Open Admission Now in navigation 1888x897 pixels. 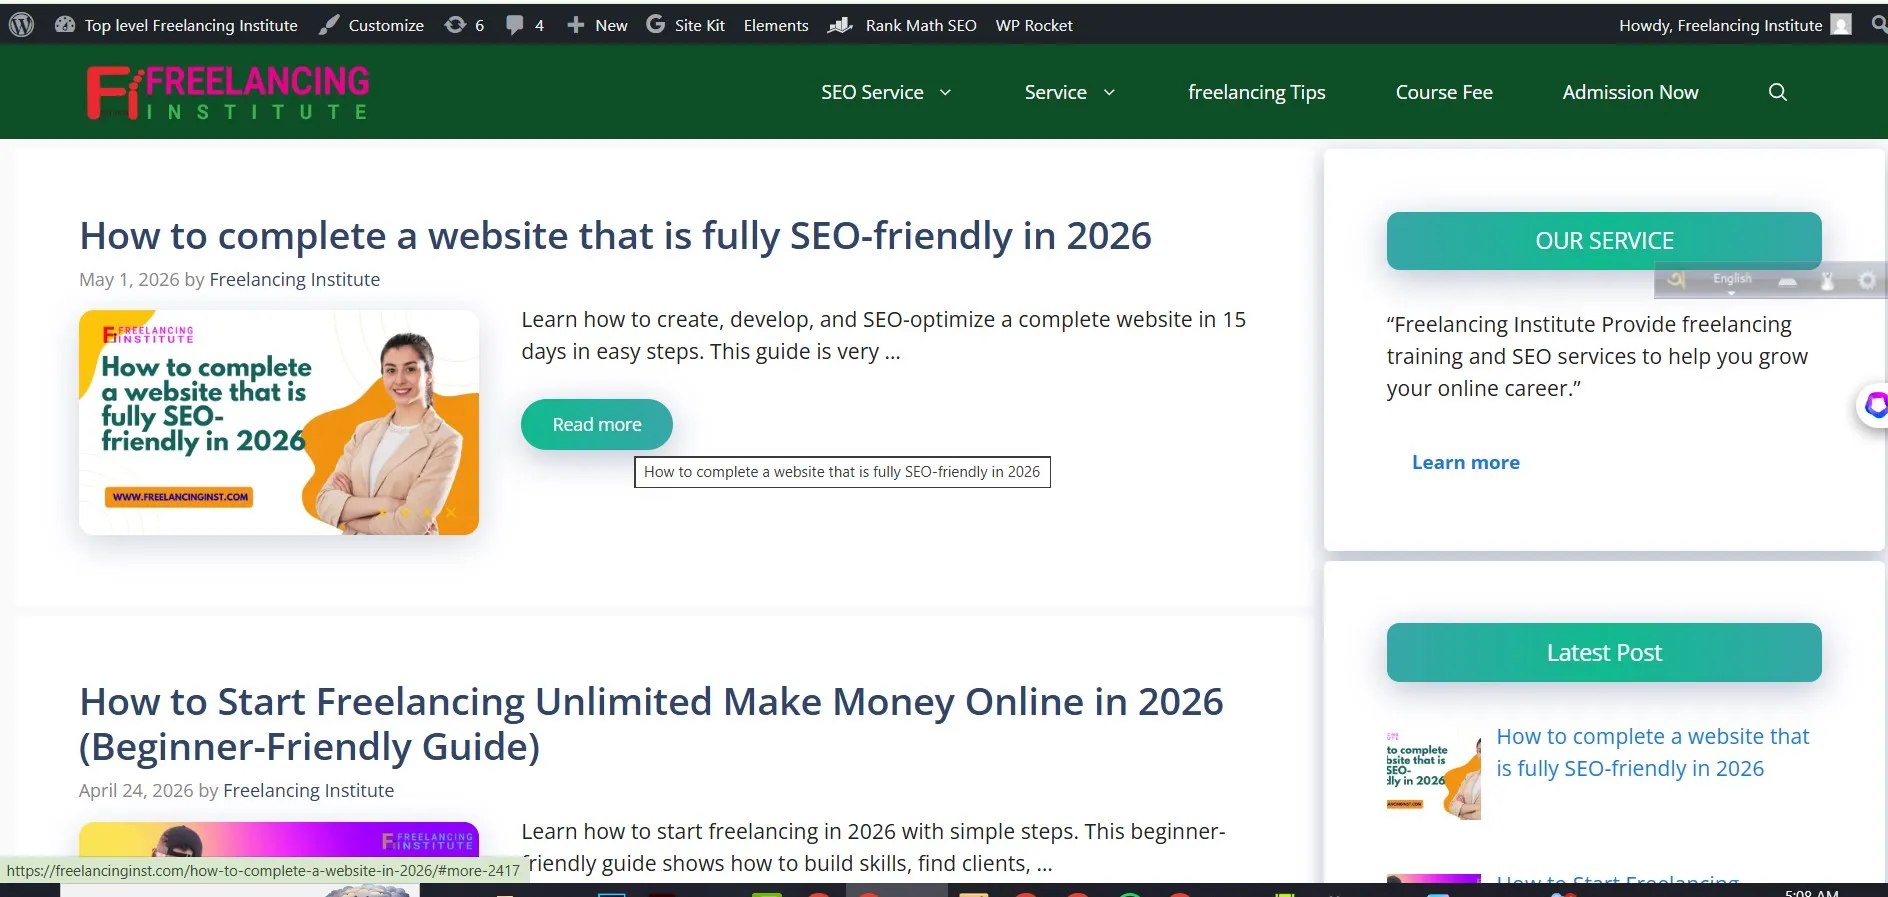click(1630, 92)
